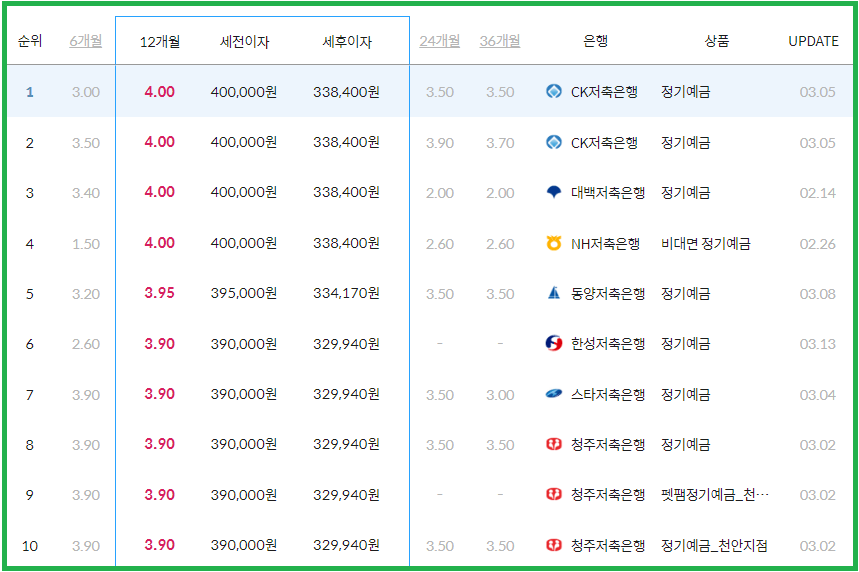Select the 정기예금_천안지점 product

pyautogui.click(x=714, y=546)
